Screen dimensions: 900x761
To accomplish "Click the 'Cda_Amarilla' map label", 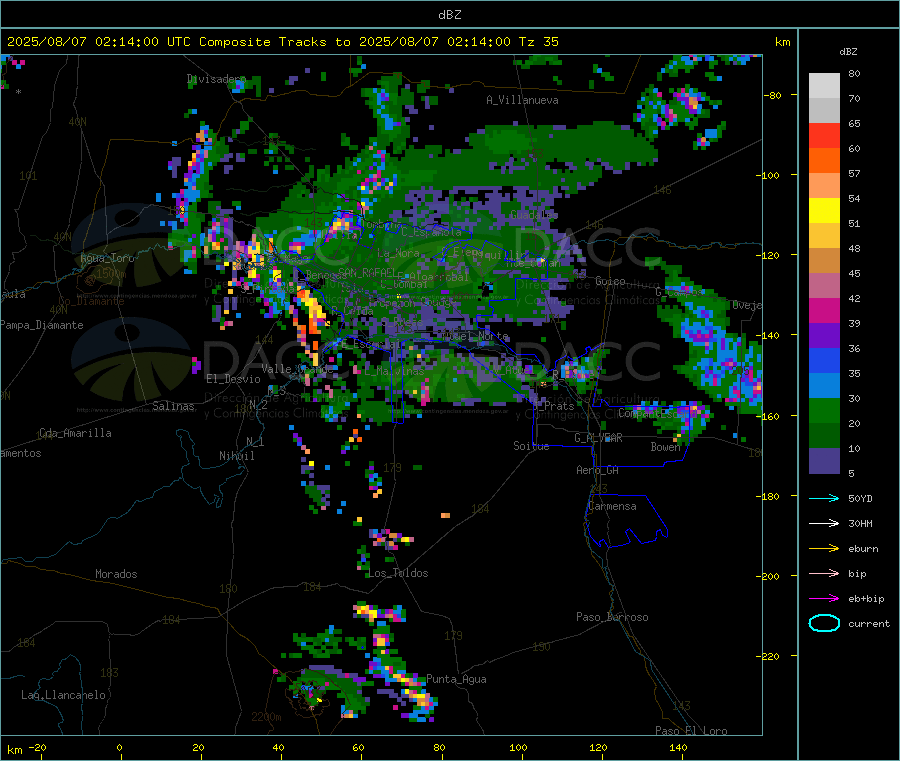I will [x=75, y=433].
